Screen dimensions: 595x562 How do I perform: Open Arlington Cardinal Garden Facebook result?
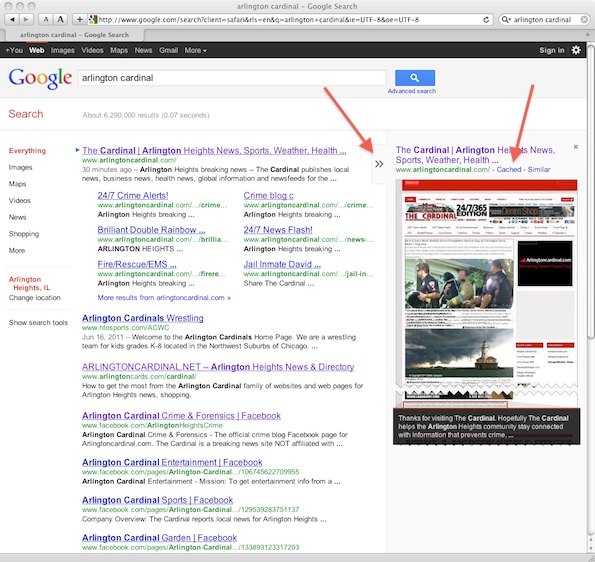[159, 538]
